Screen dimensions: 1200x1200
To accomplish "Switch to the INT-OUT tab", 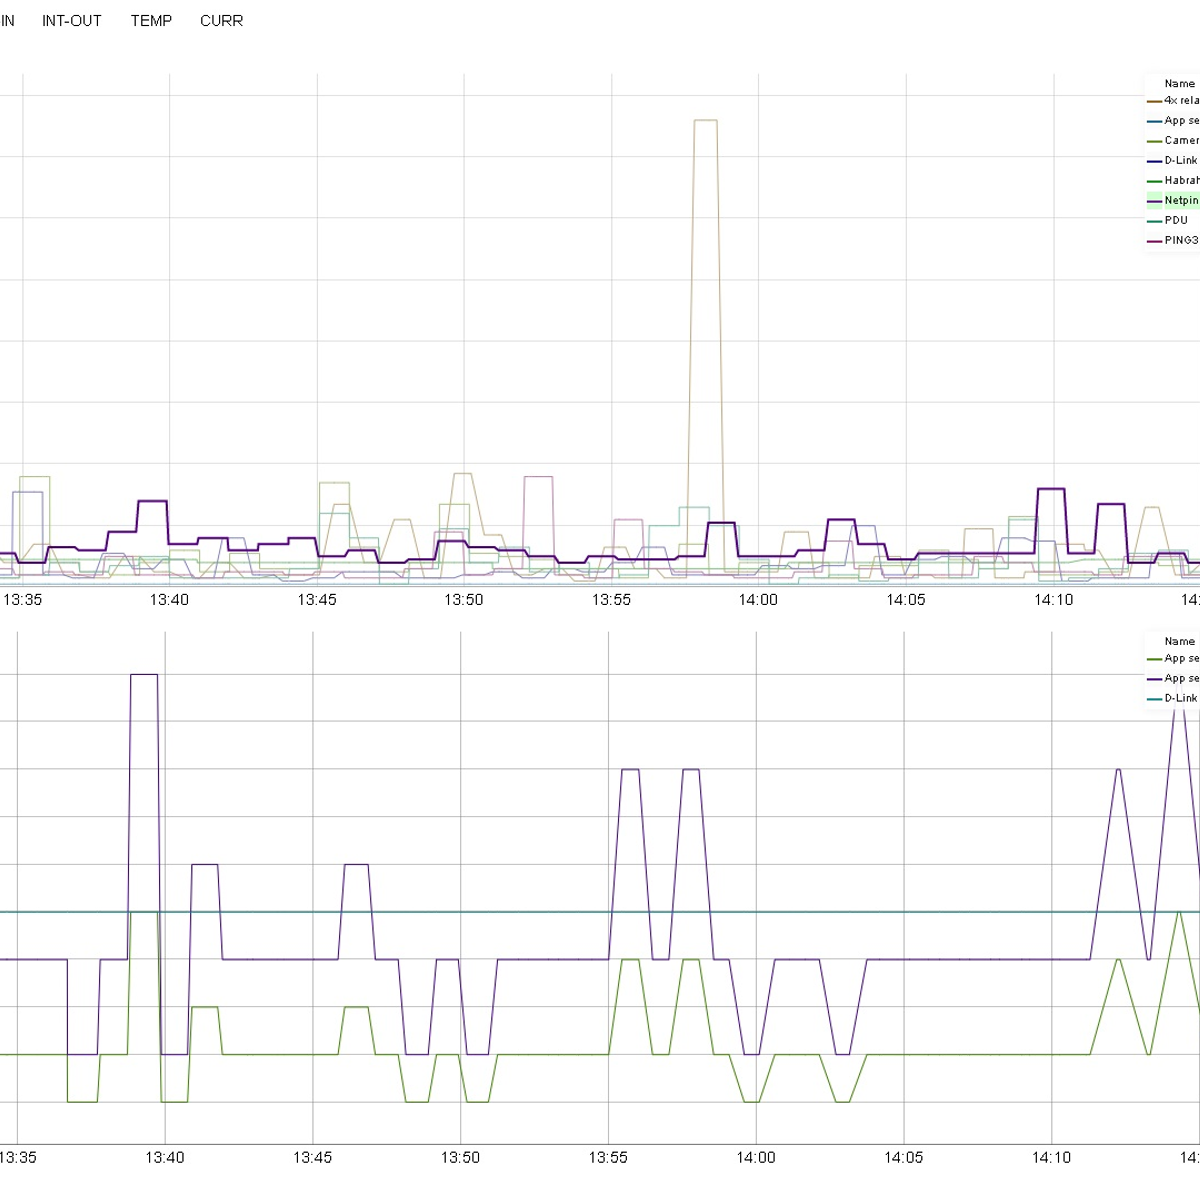I will pos(71,21).
